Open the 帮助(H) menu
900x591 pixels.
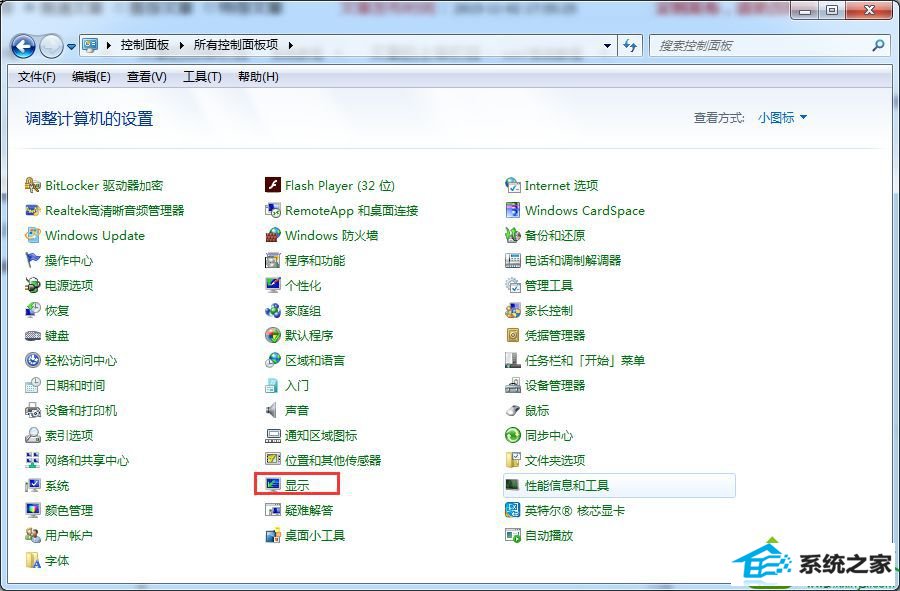[258, 76]
